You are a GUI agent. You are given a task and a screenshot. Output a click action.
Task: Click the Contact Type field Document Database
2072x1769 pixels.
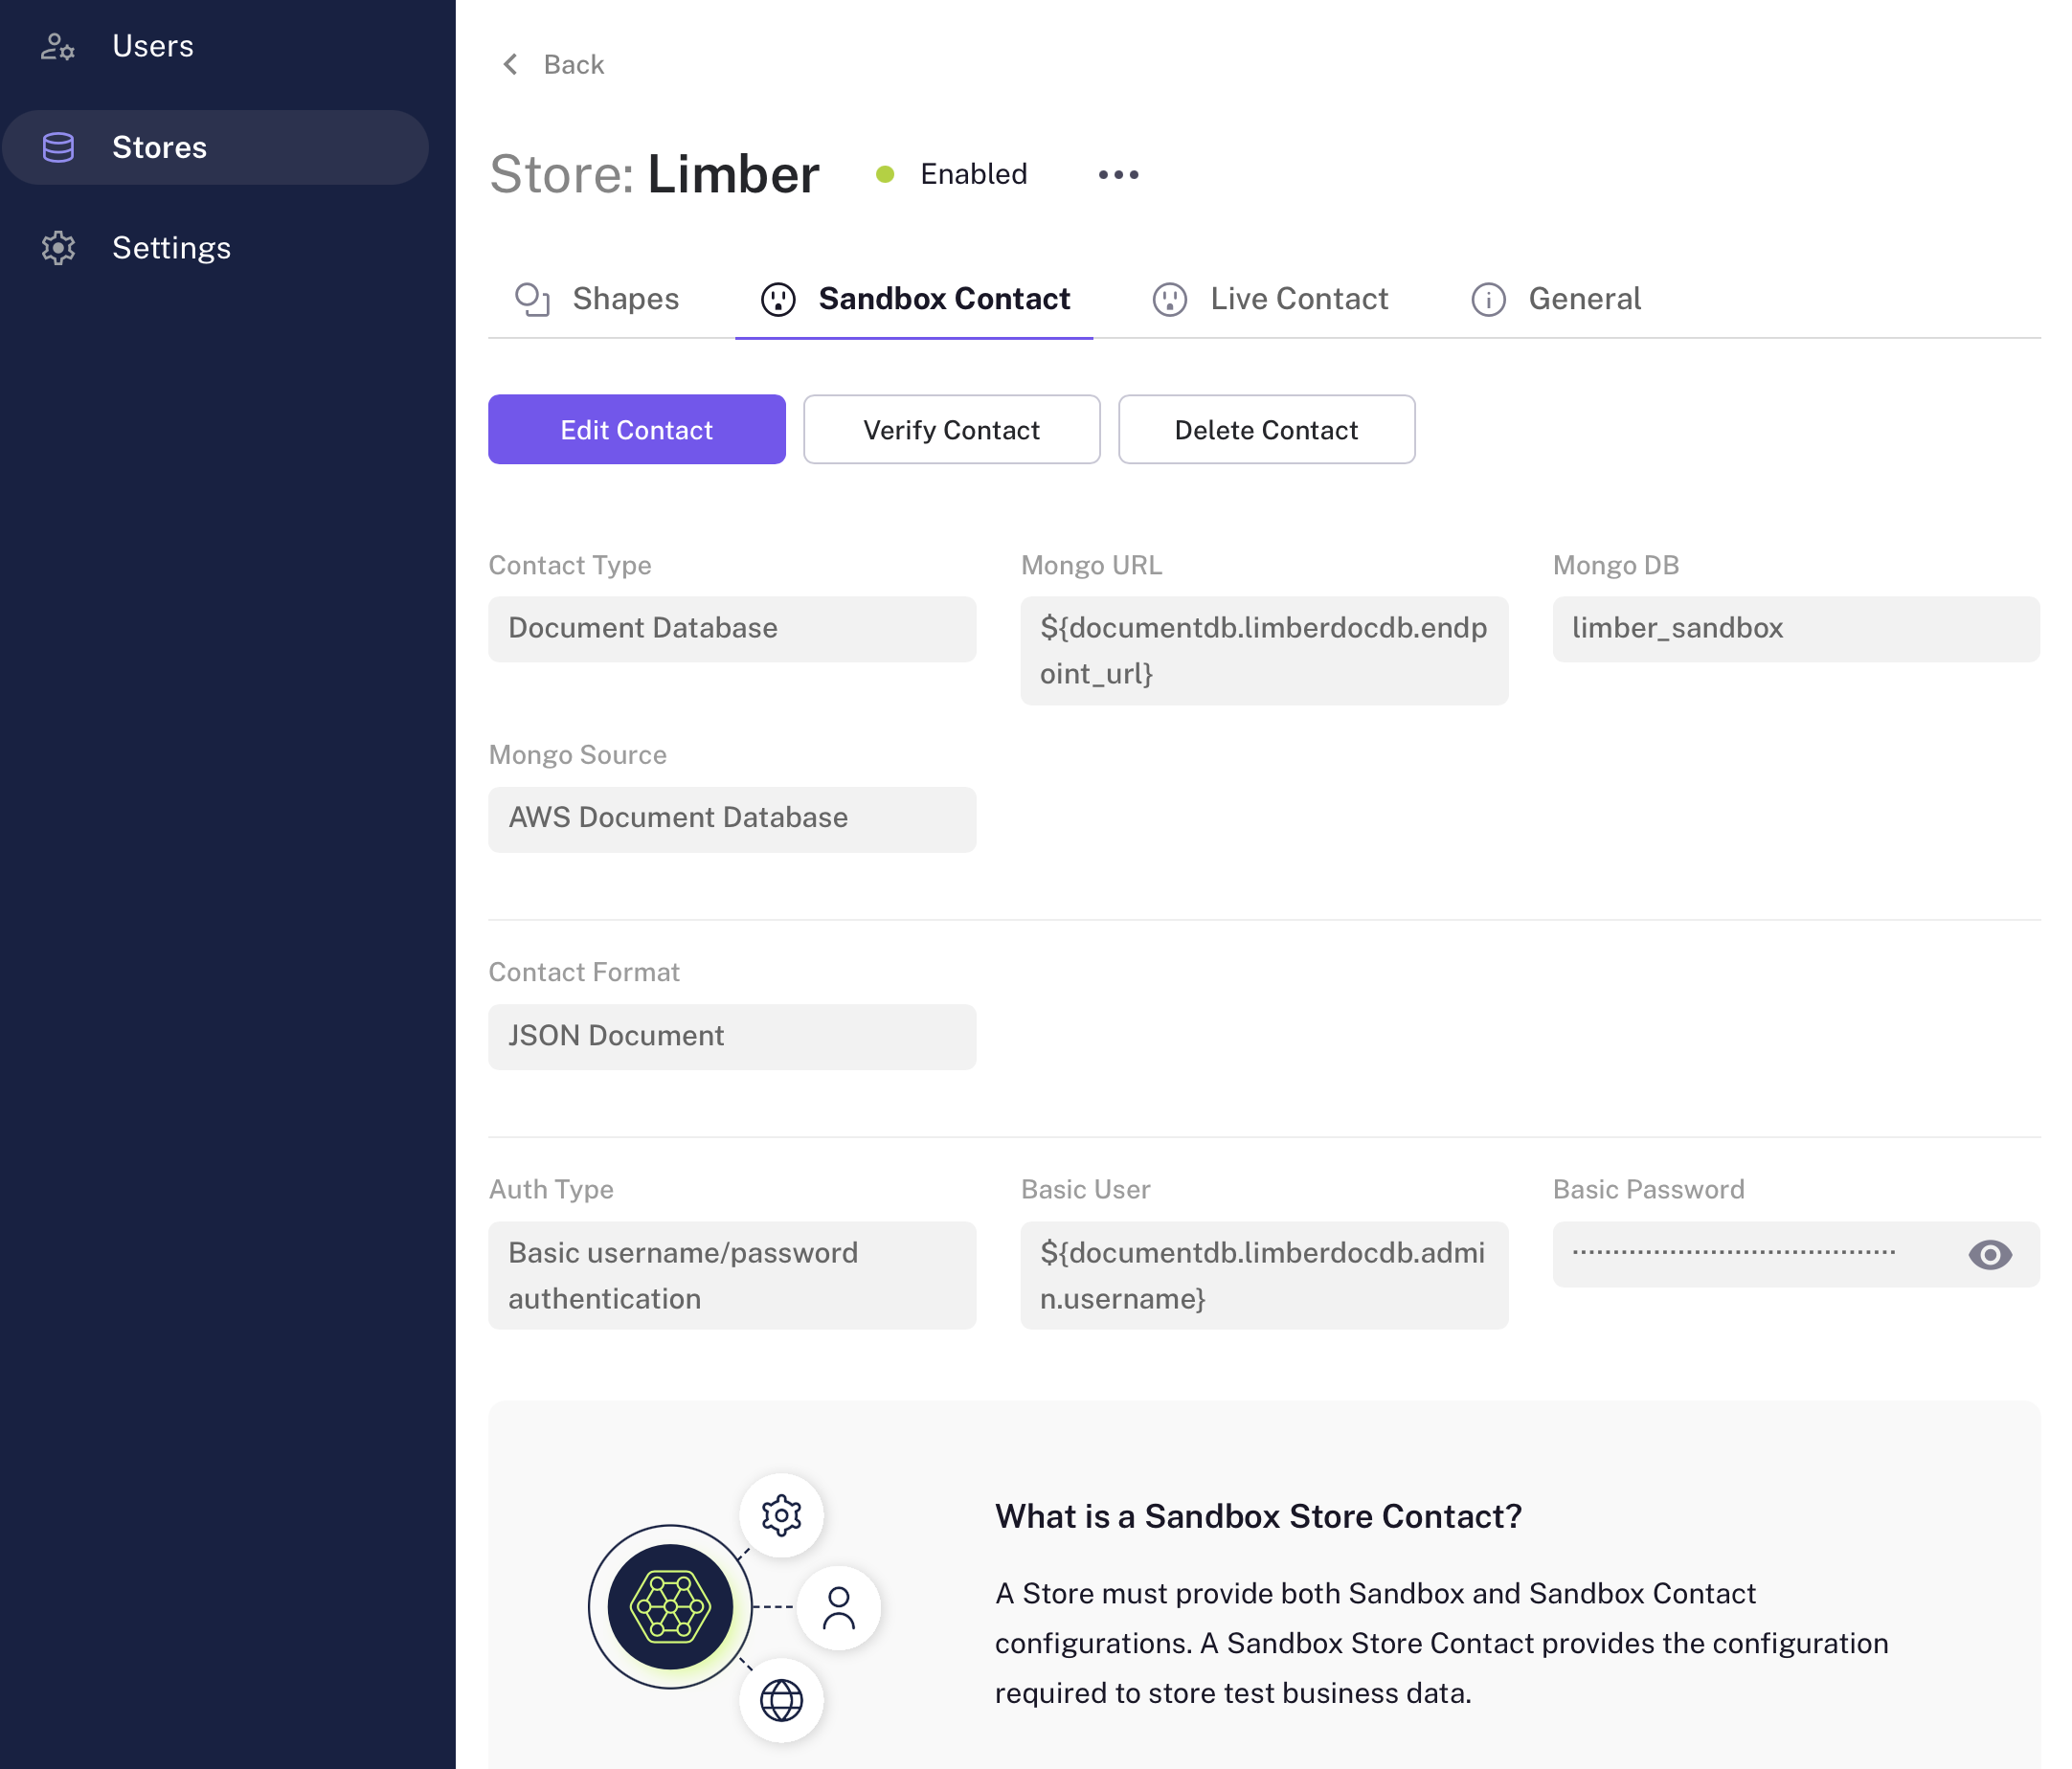point(732,629)
